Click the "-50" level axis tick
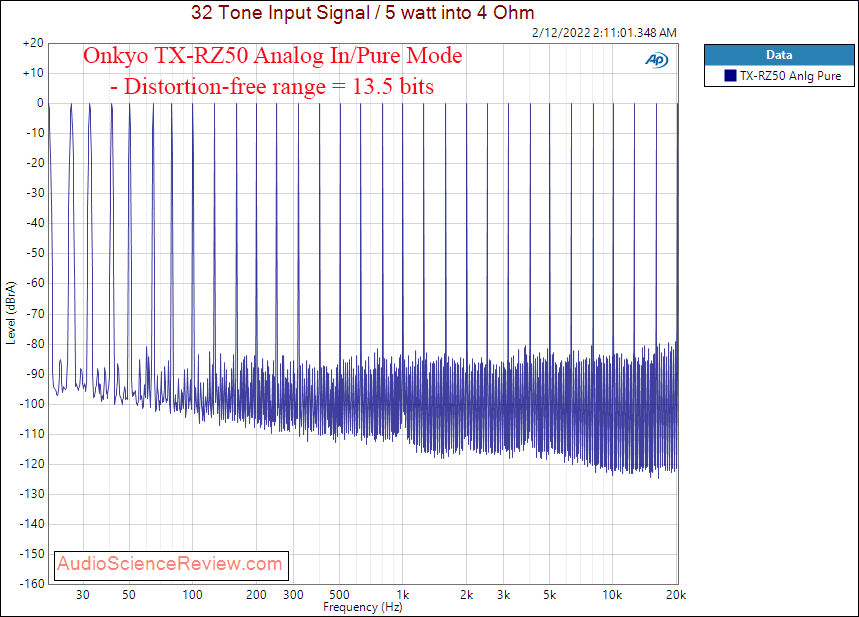This screenshot has width=859, height=617. click(35, 254)
